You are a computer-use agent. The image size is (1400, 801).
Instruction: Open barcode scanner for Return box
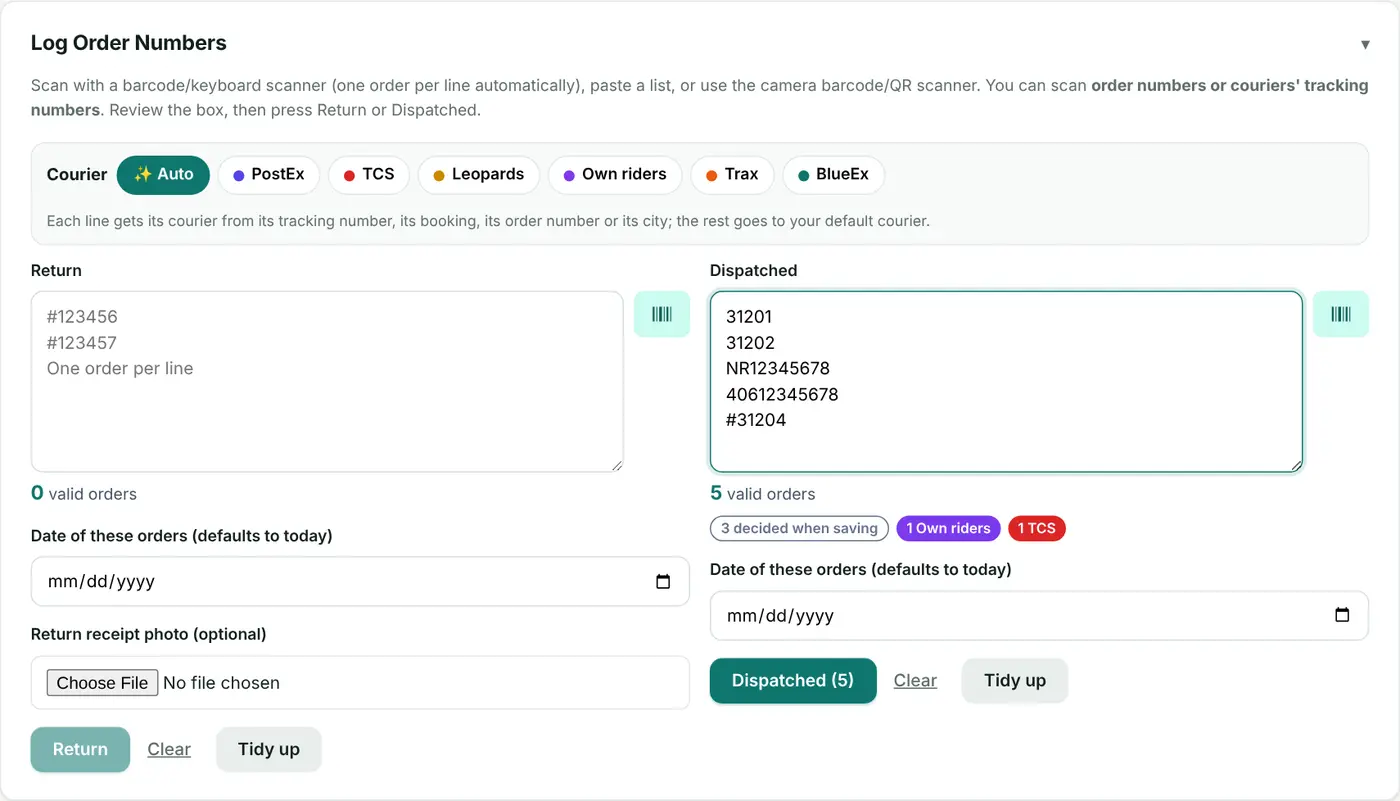pyautogui.click(x=662, y=314)
